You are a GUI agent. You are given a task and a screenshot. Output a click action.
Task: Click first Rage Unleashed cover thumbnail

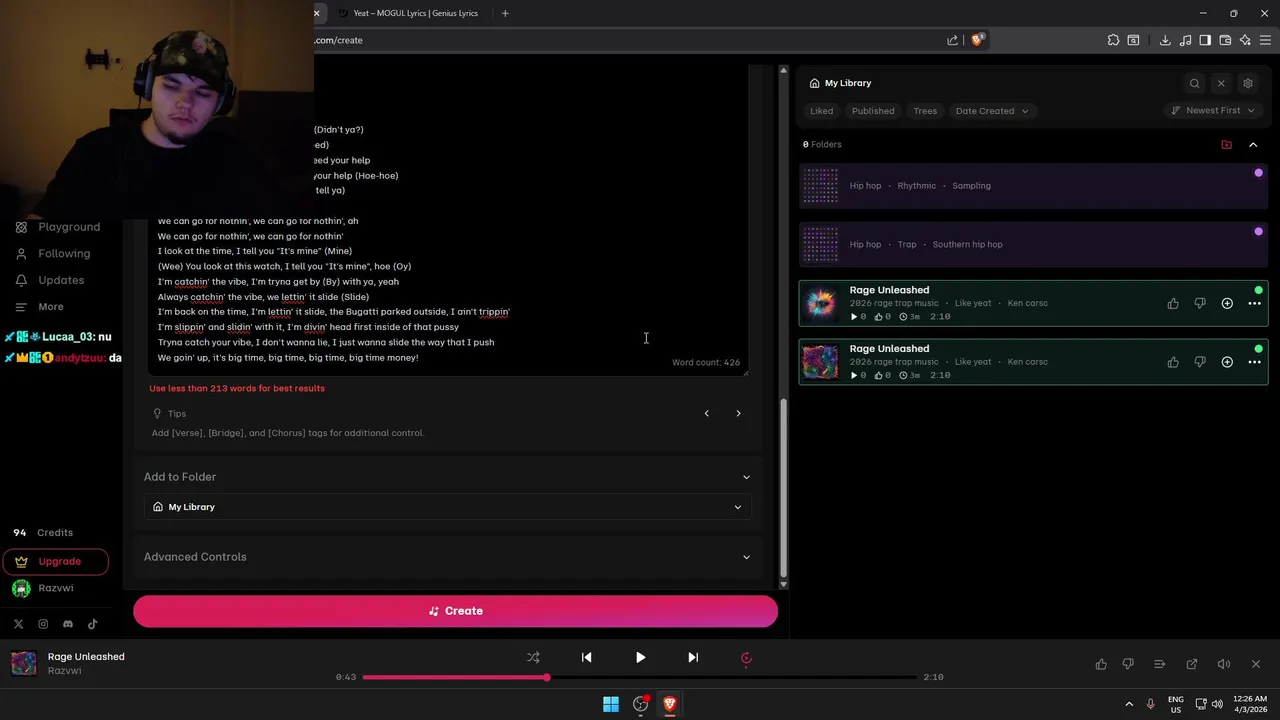pos(821,303)
